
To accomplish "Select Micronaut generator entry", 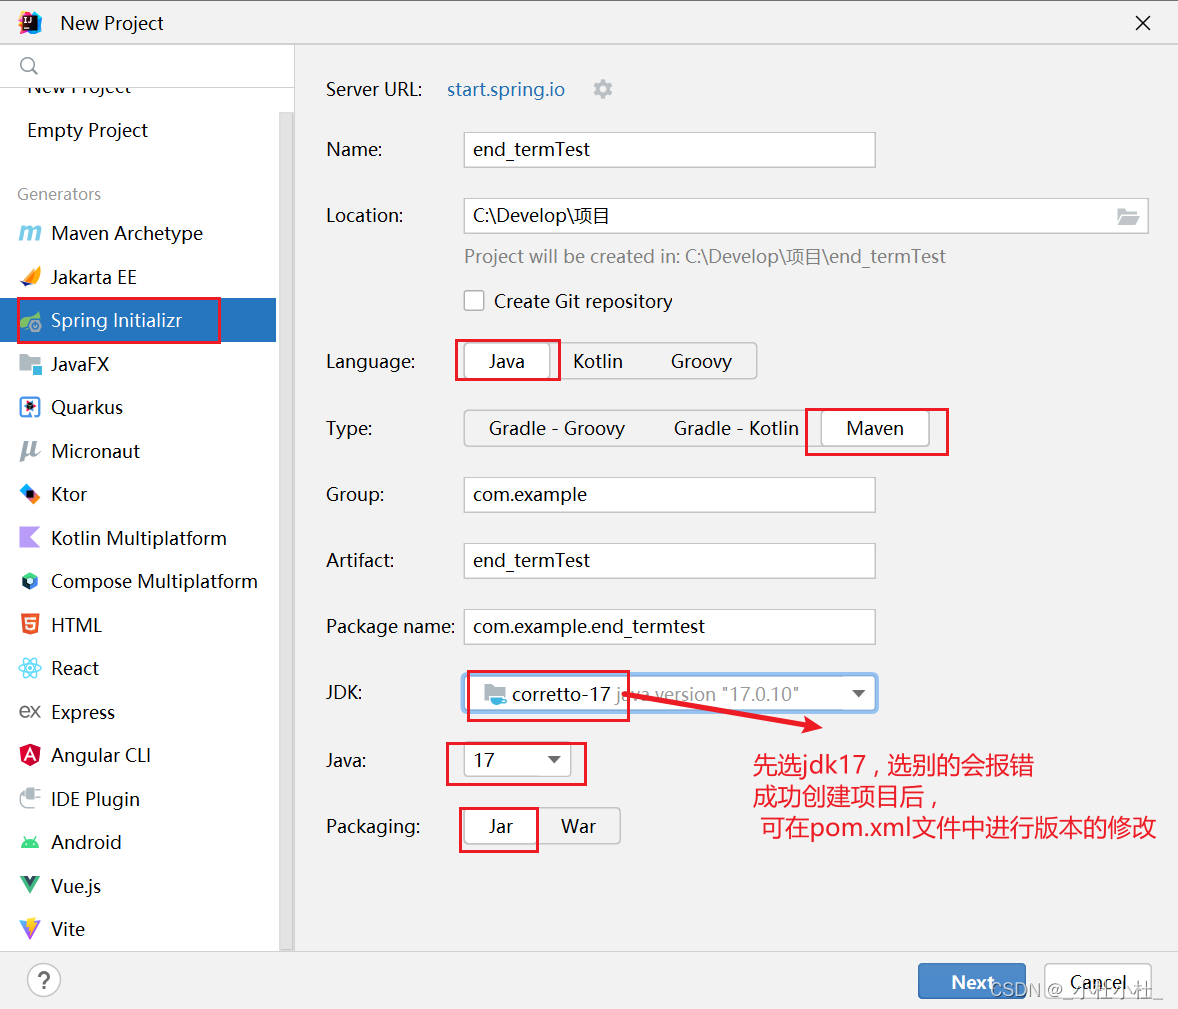I will pyautogui.click(x=138, y=451).
